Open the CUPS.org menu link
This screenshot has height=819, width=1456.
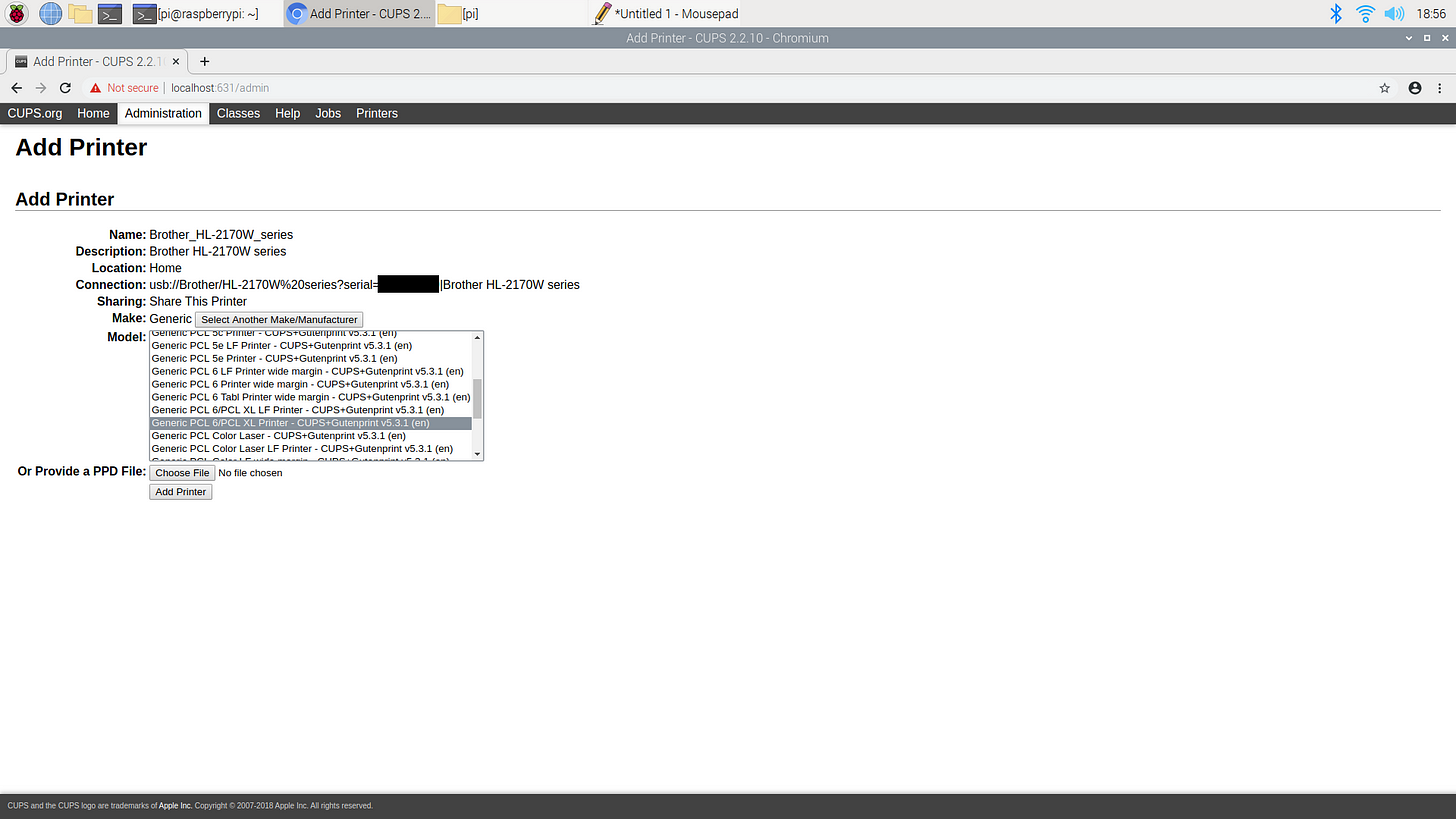click(35, 113)
